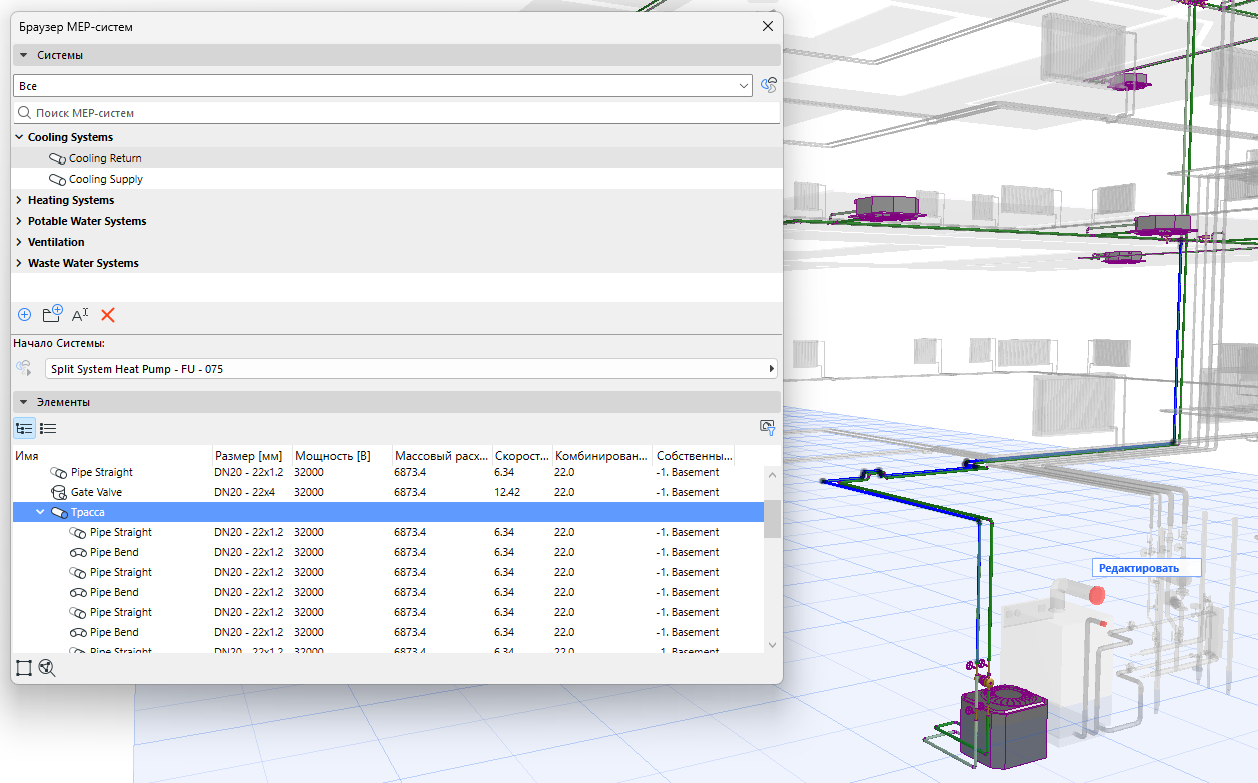Click the select in view icon at the bottom
The image size is (1258, 783).
pos(24,668)
